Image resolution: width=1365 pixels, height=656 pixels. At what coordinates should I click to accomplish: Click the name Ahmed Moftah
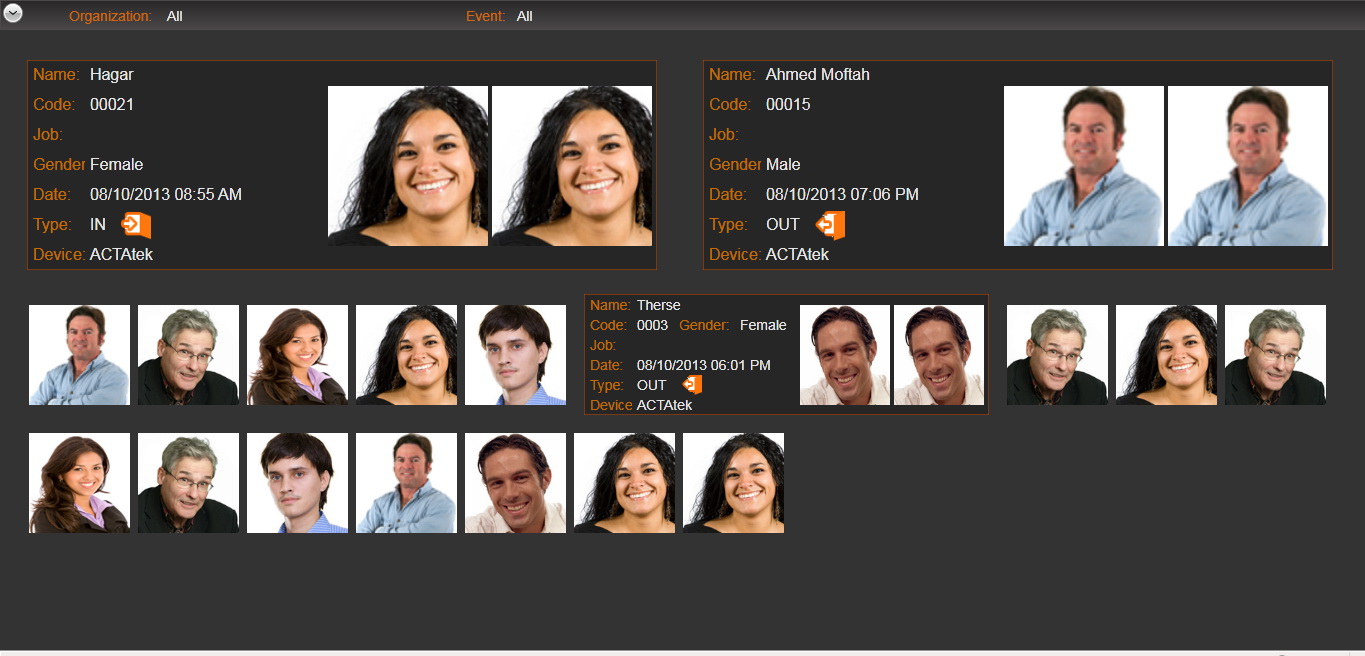tap(817, 75)
